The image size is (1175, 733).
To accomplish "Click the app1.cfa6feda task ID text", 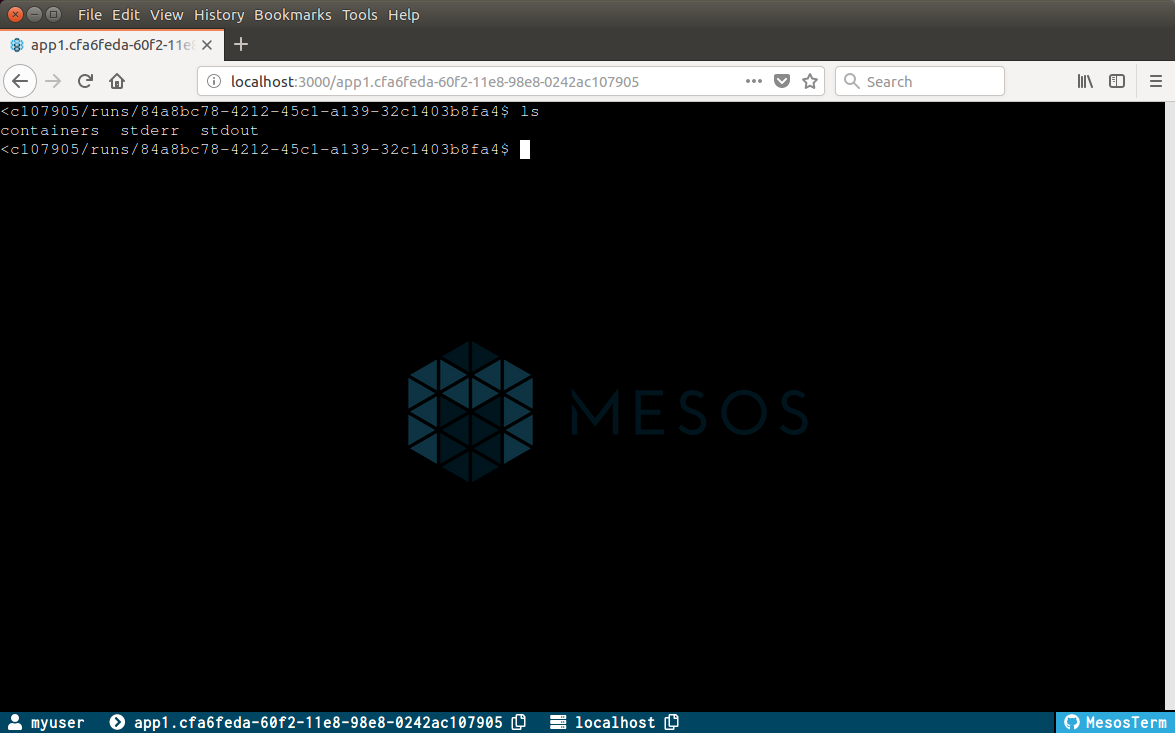I will coord(318,723).
